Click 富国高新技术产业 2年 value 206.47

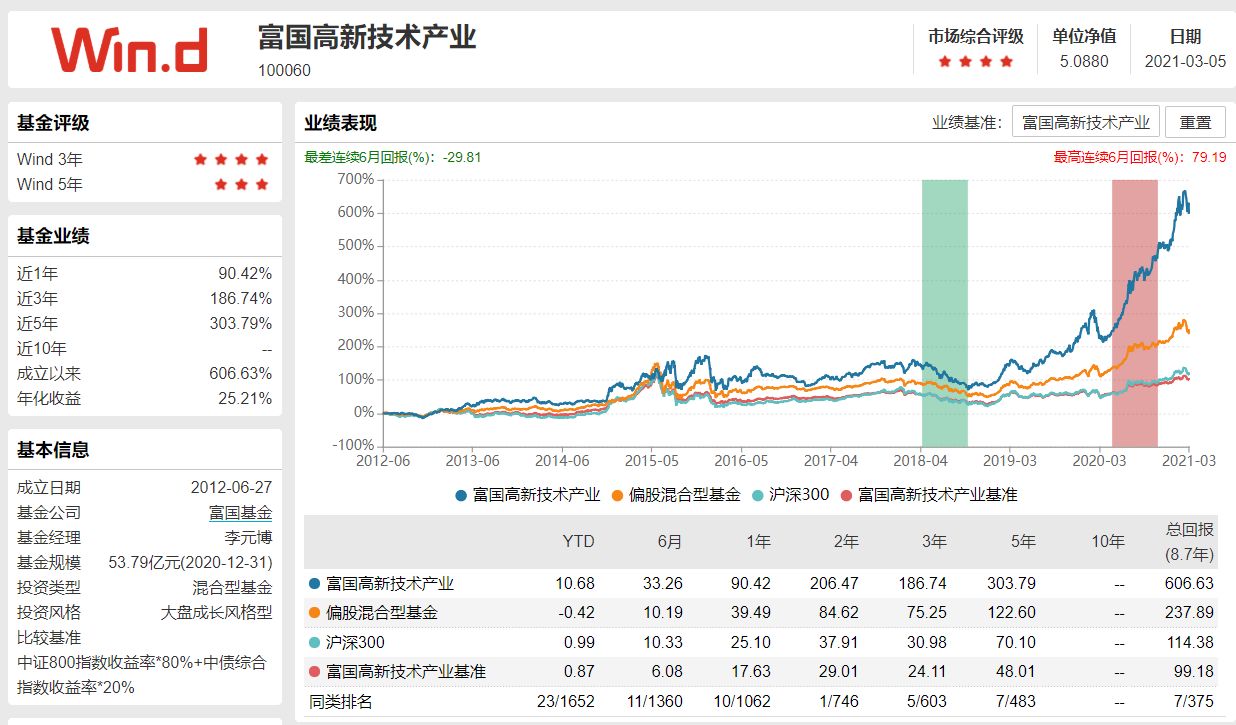[835, 583]
